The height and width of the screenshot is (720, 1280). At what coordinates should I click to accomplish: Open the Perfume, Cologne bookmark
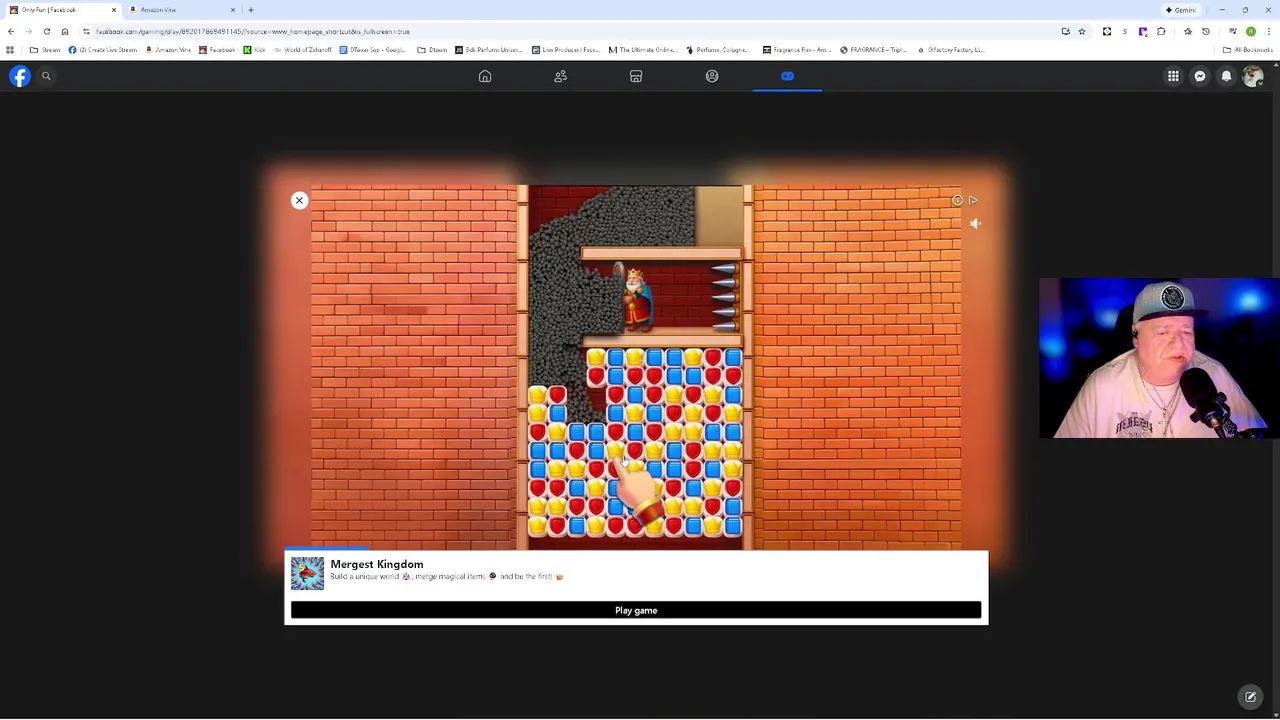[x=717, y=50]
